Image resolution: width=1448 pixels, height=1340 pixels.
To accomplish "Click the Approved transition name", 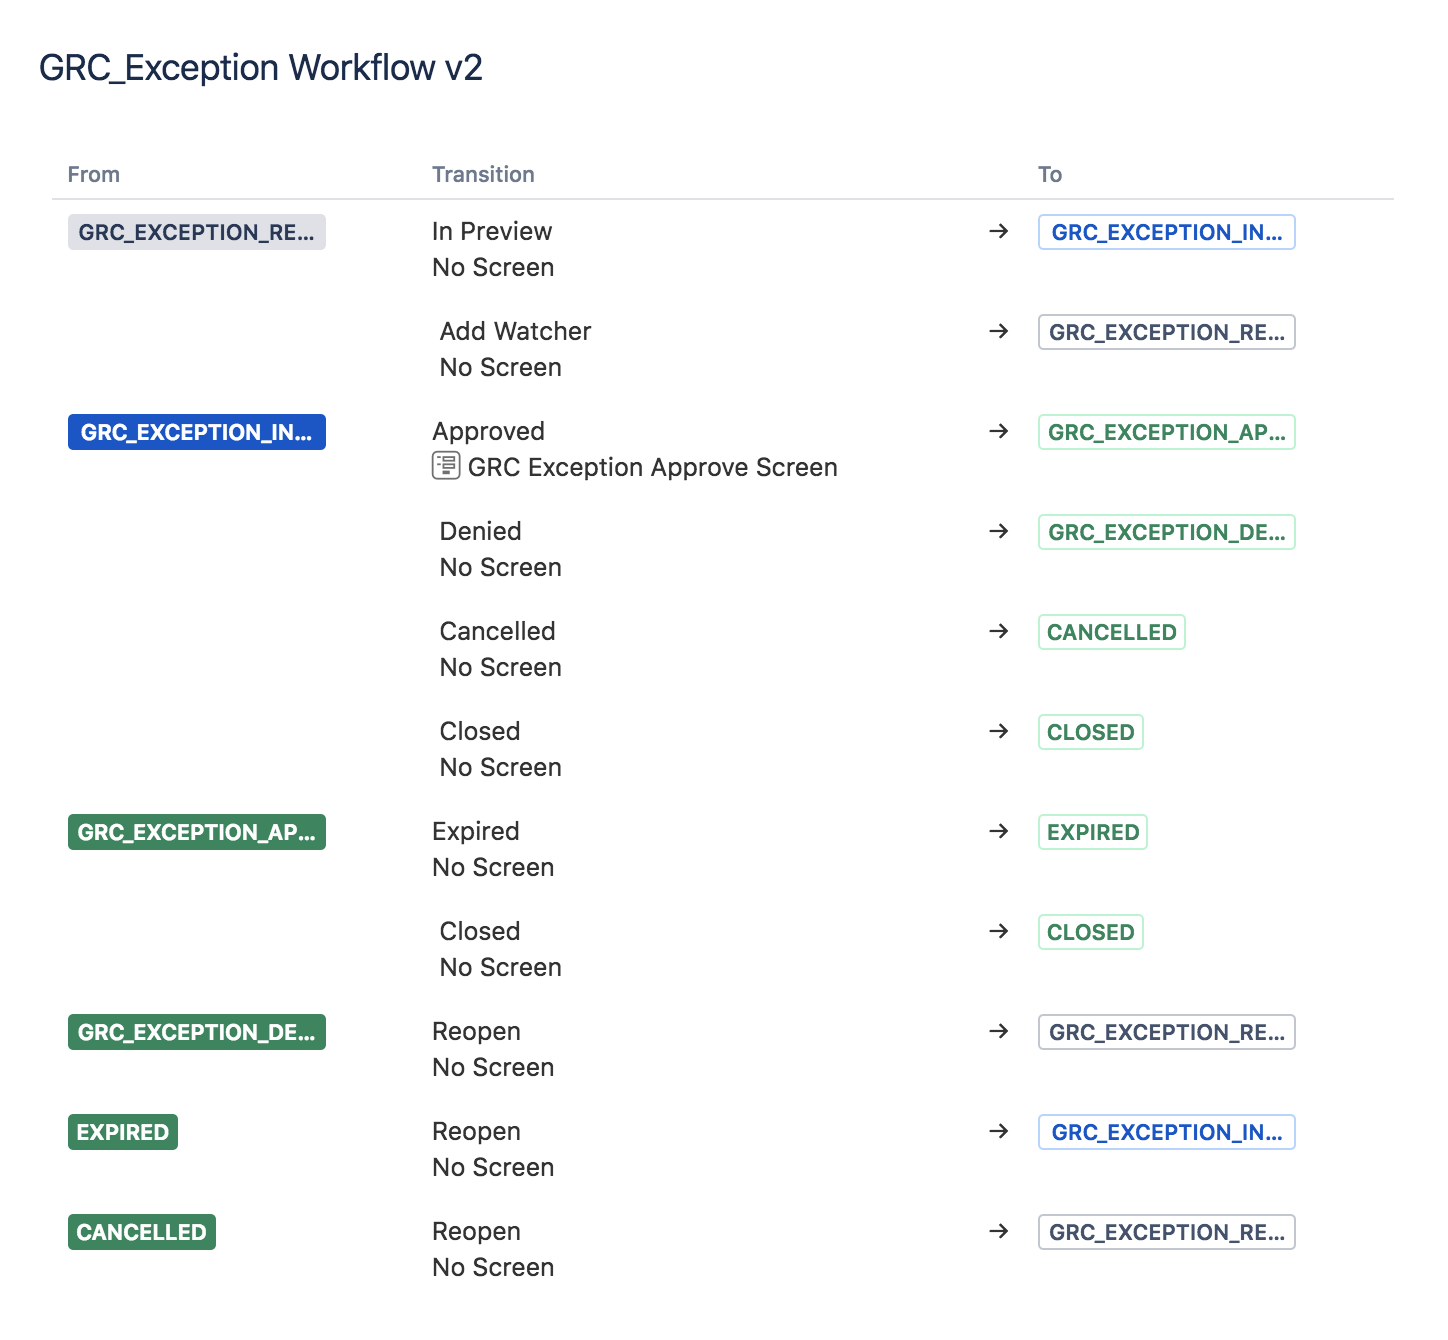I will (488, 431).
